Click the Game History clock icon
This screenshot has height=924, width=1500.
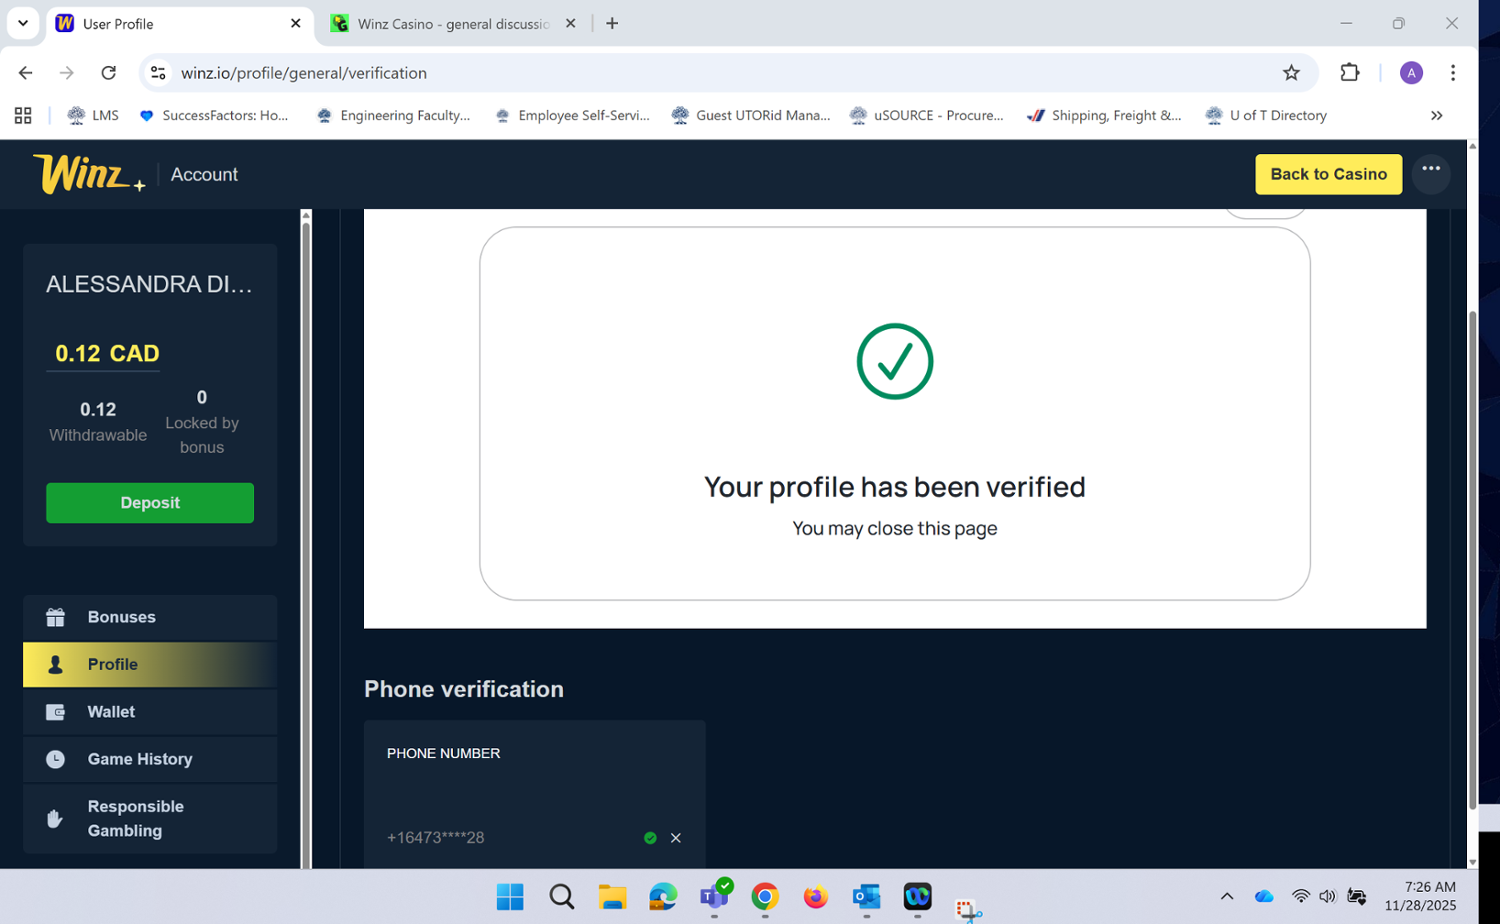click(56, 759)
